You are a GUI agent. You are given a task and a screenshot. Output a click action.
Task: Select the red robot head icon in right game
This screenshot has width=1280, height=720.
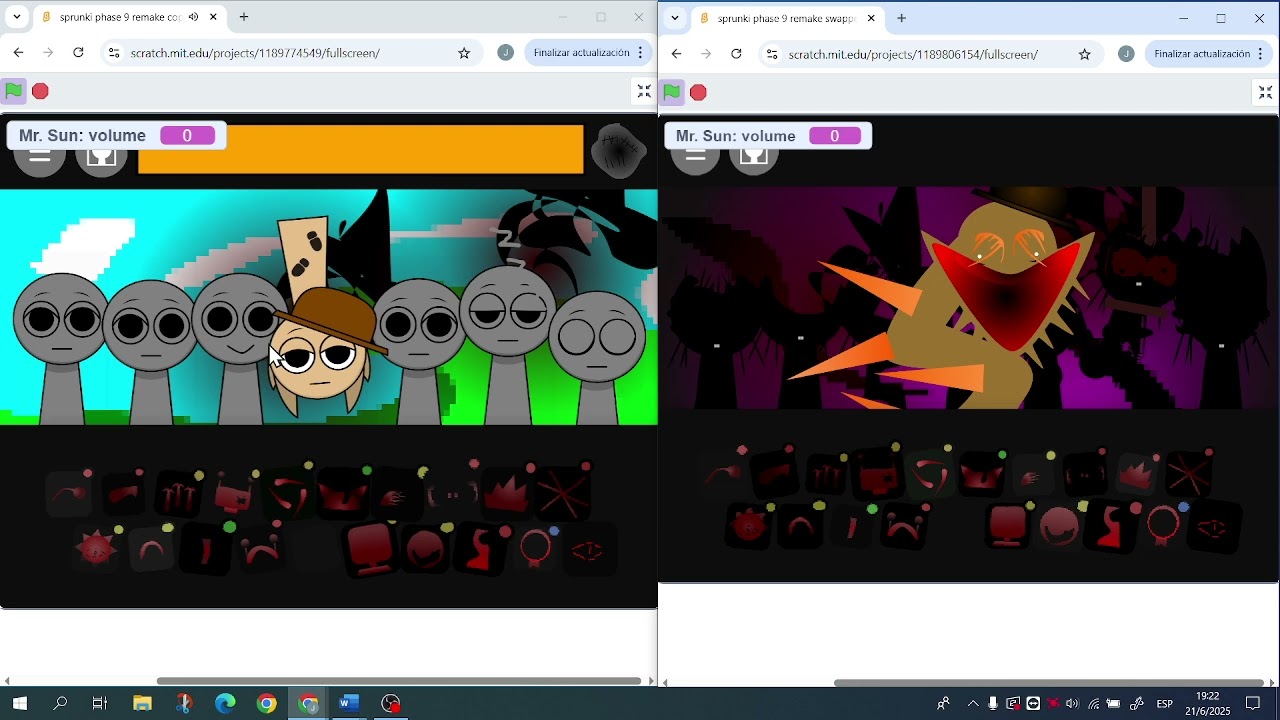(878, 475)
